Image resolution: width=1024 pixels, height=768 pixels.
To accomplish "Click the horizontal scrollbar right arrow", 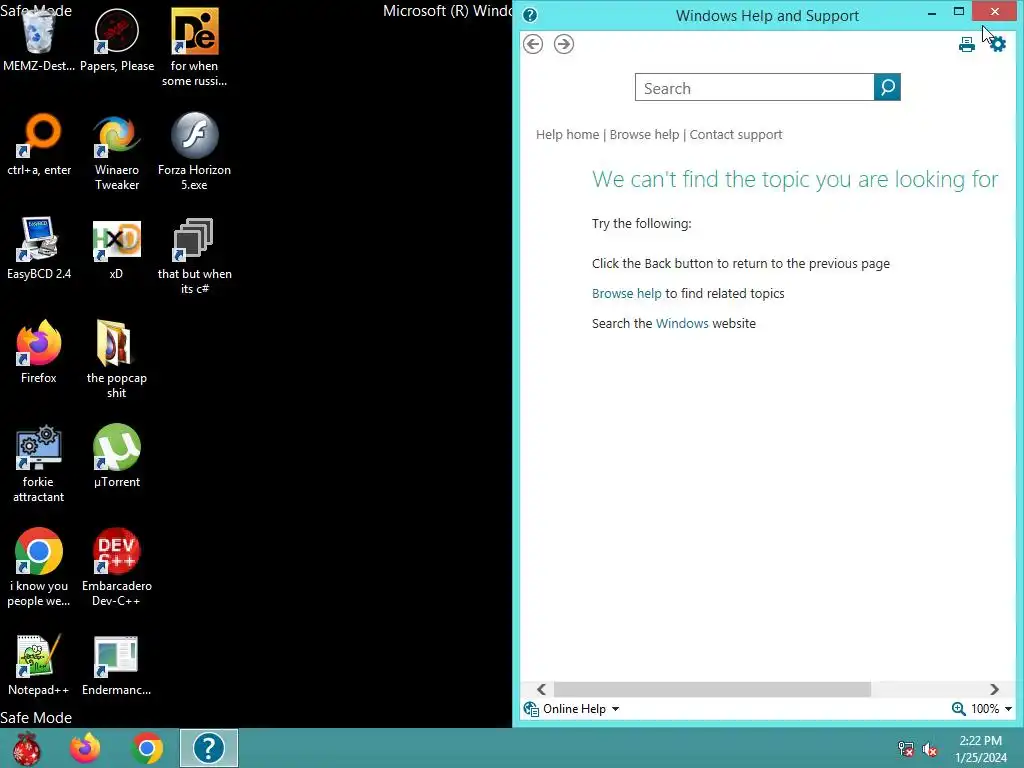I will (994, 690).
